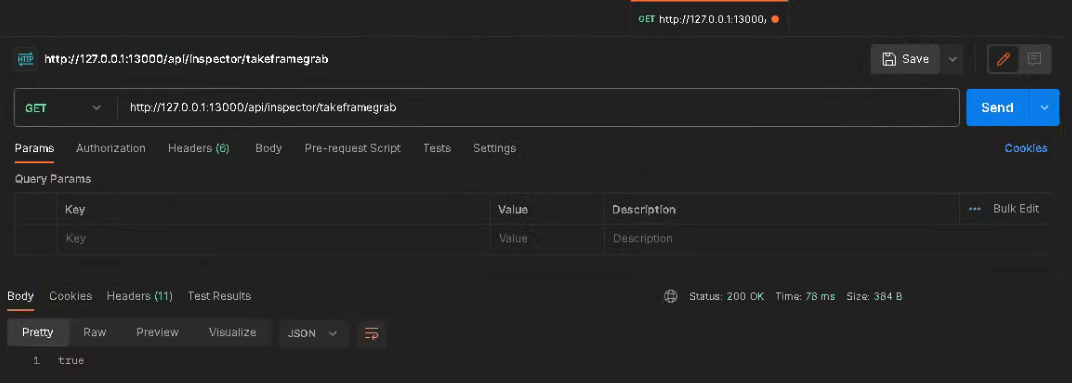Click the unsaved orange dot on request tab

pyautogui.click(x=775, y=19)
